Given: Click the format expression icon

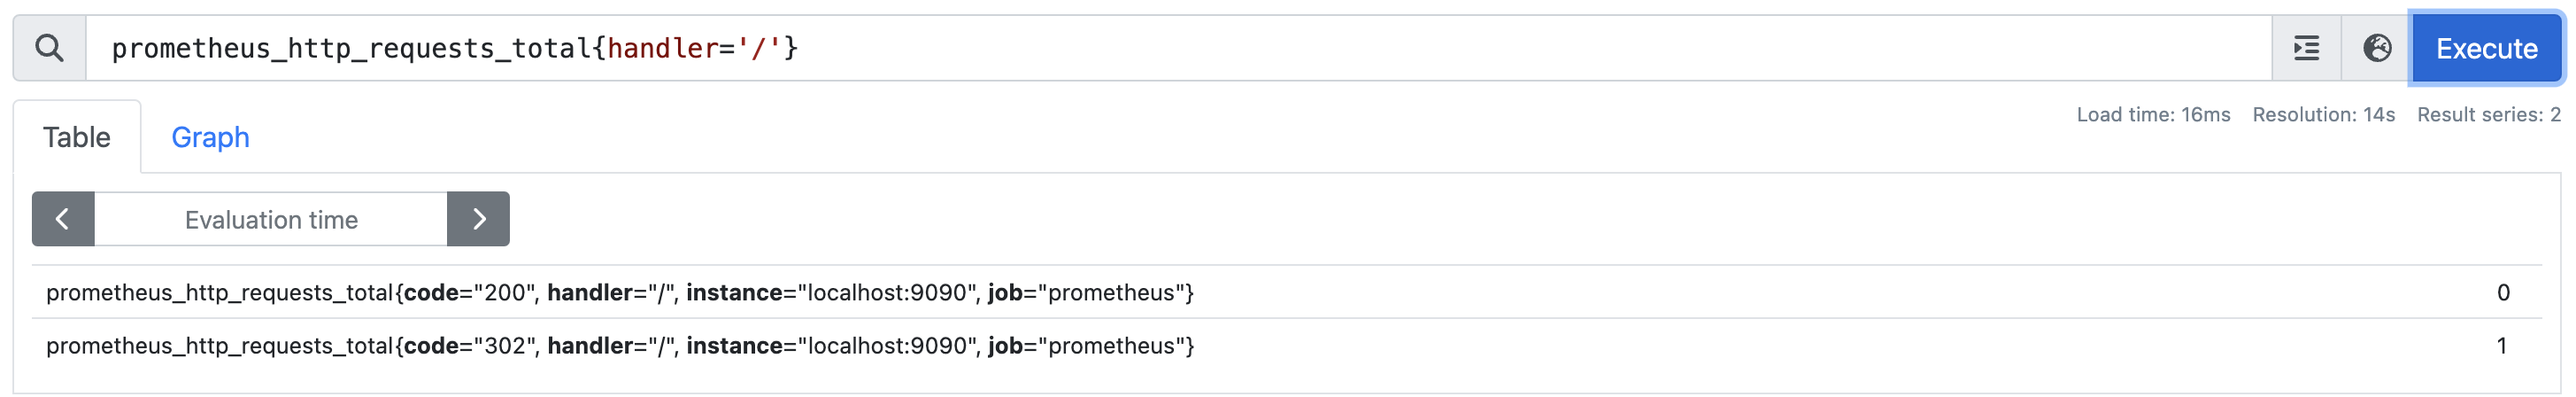Looking at the screenshot, I should pyautogui.click(x=2306, y=48).
